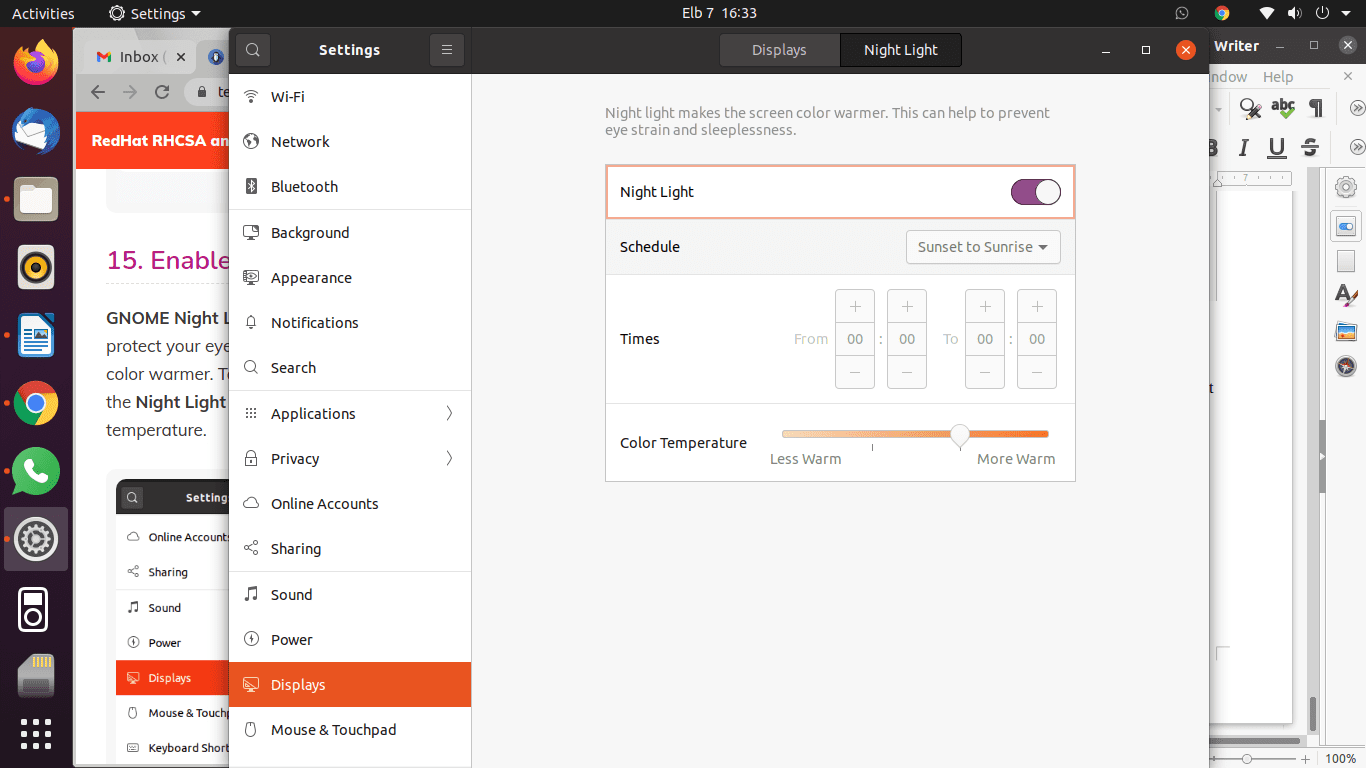
Task: Click the Writer 100% zoom value
Action: (1341, 759)
